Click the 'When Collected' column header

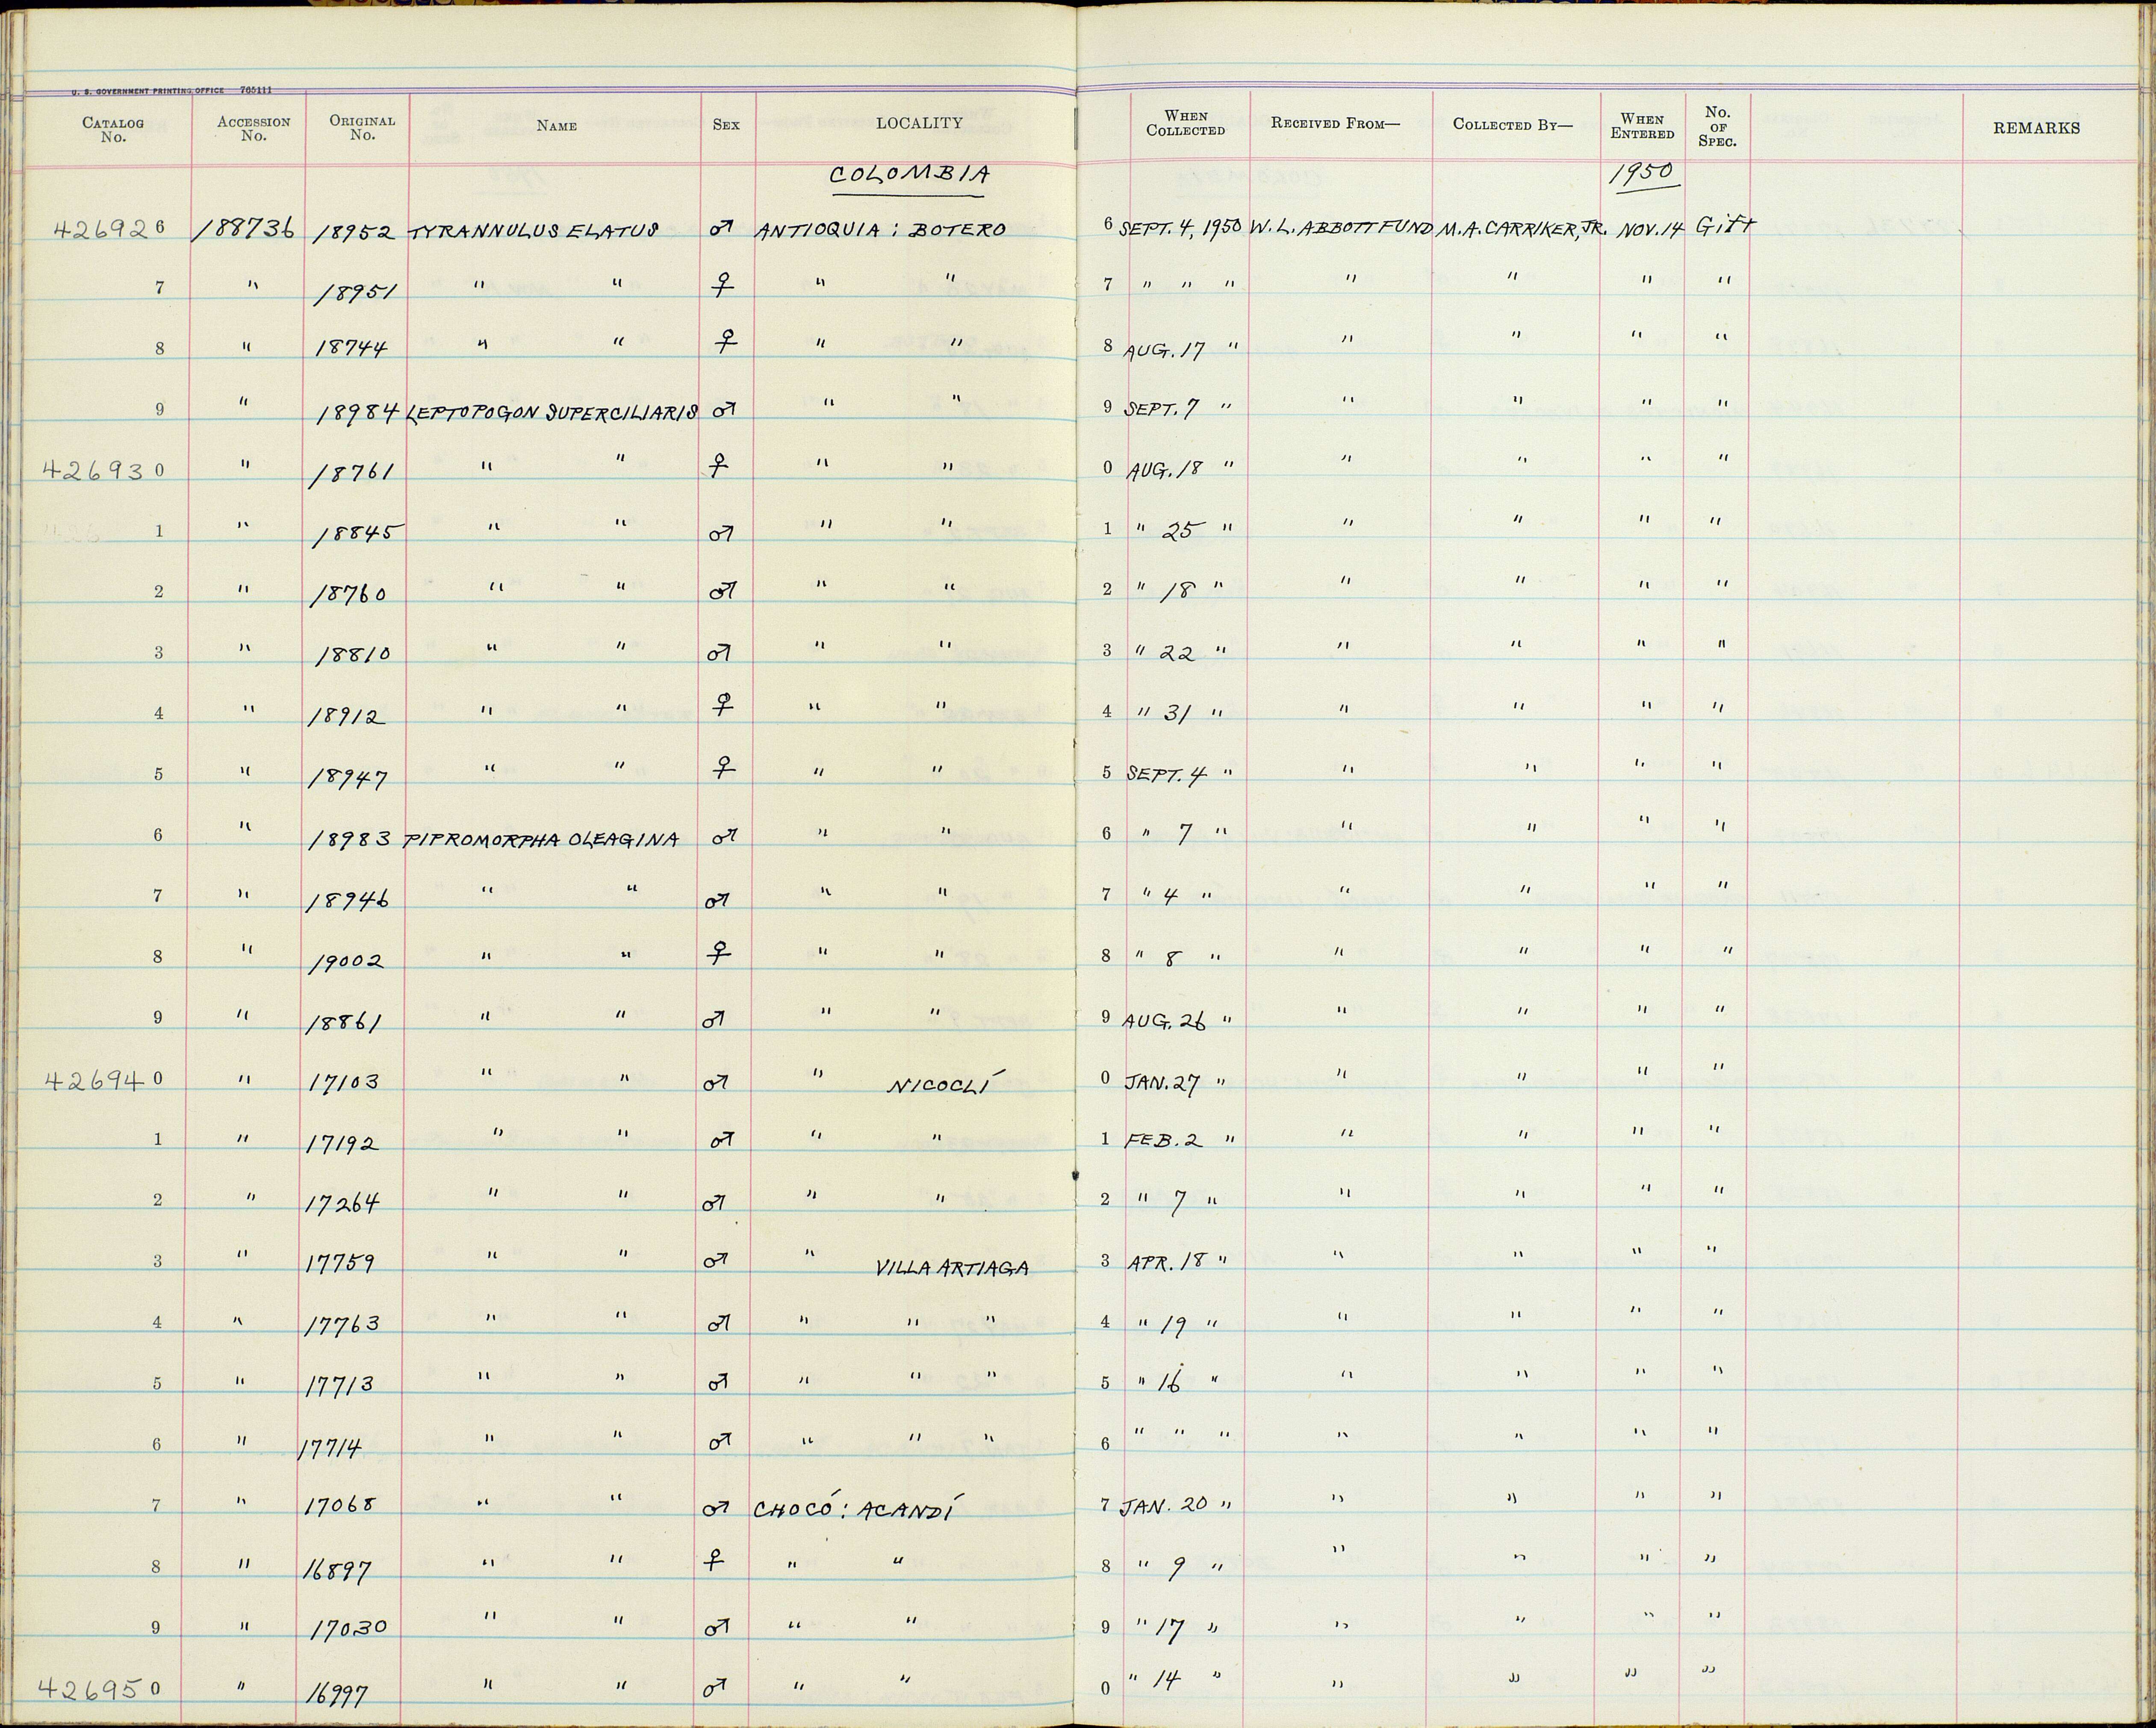(x=1186, y=123)
